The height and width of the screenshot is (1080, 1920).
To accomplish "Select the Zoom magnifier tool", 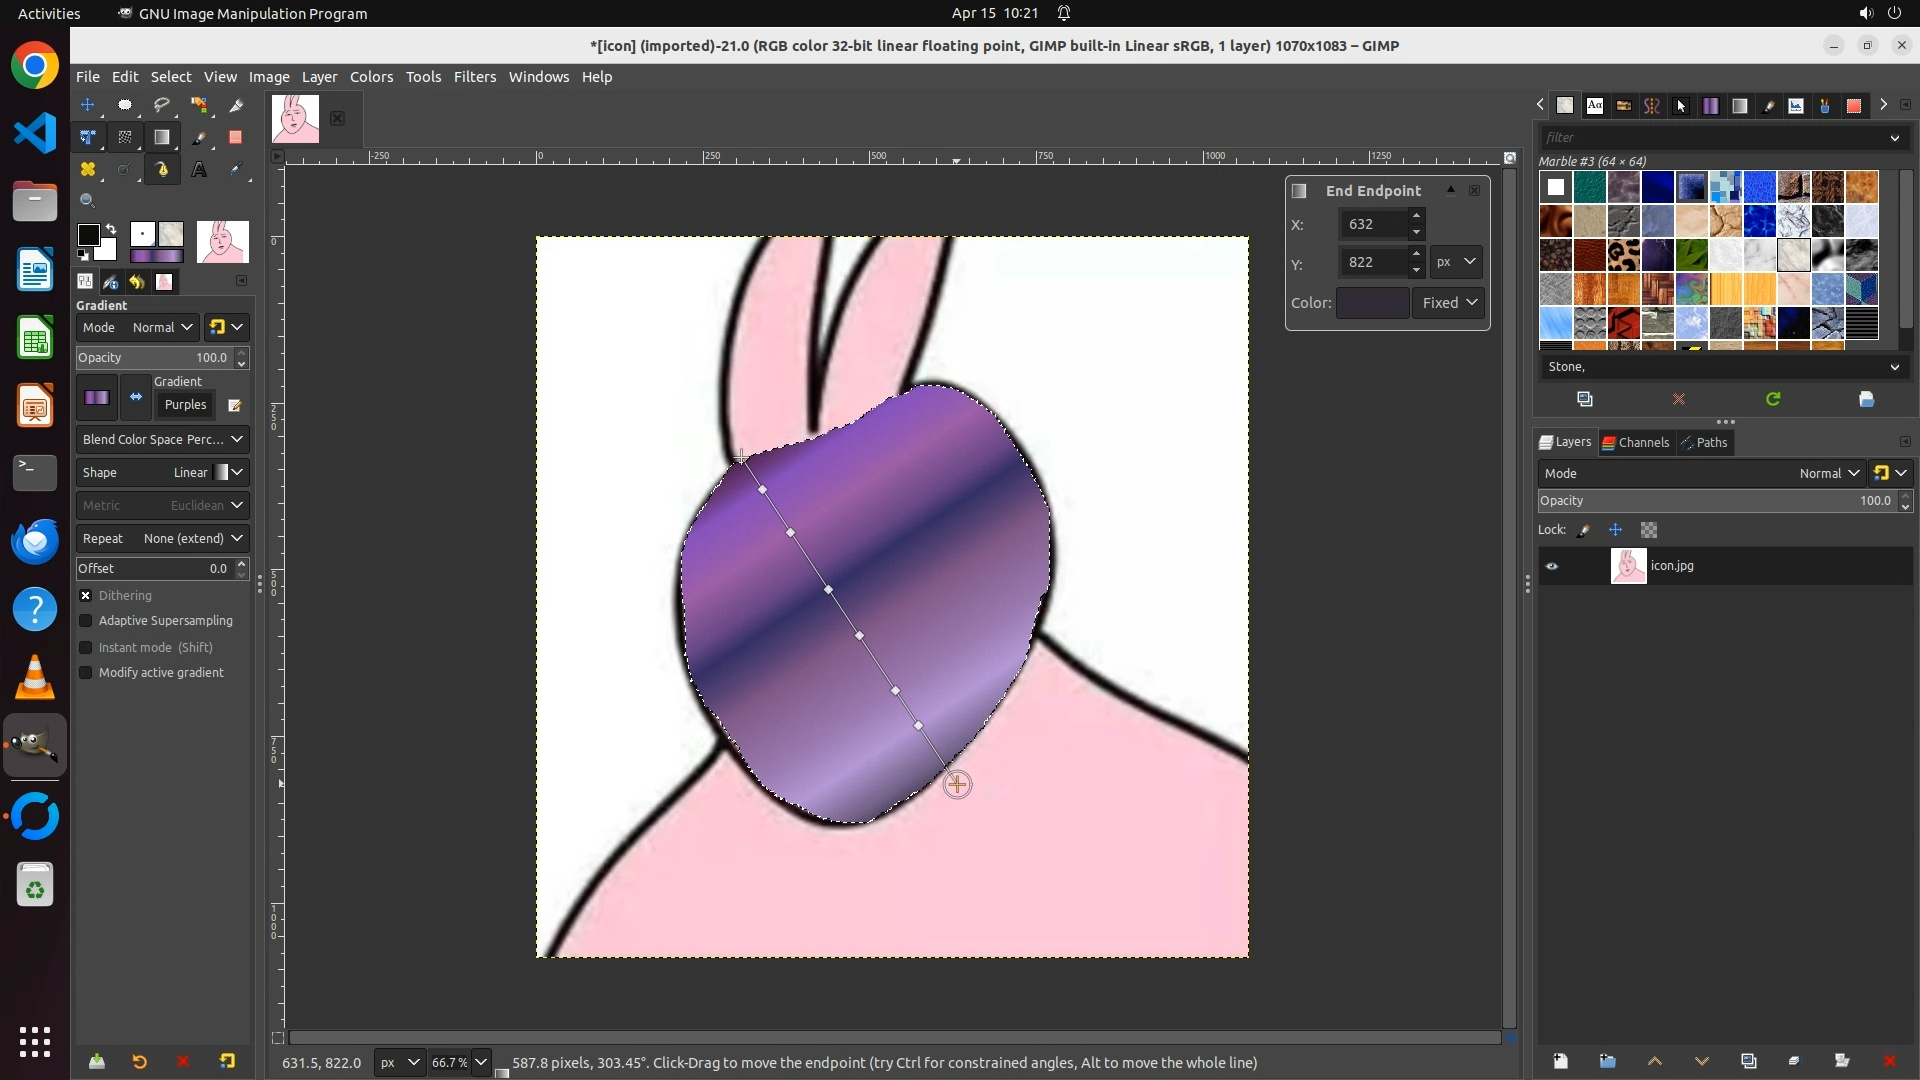I will (x=88, y=201).
